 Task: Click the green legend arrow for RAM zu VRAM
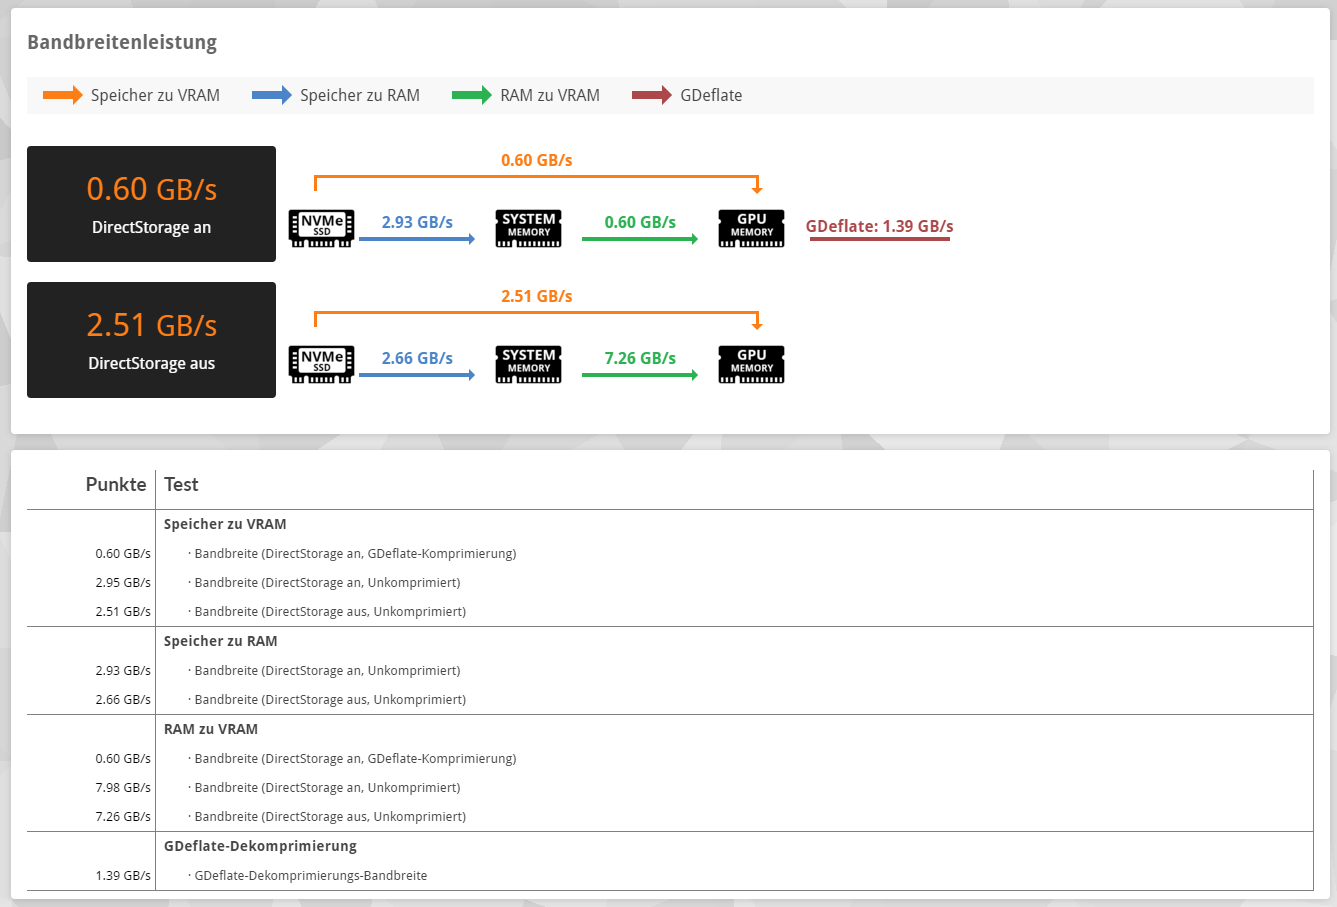pyautogui.click(x=472, y=95)
